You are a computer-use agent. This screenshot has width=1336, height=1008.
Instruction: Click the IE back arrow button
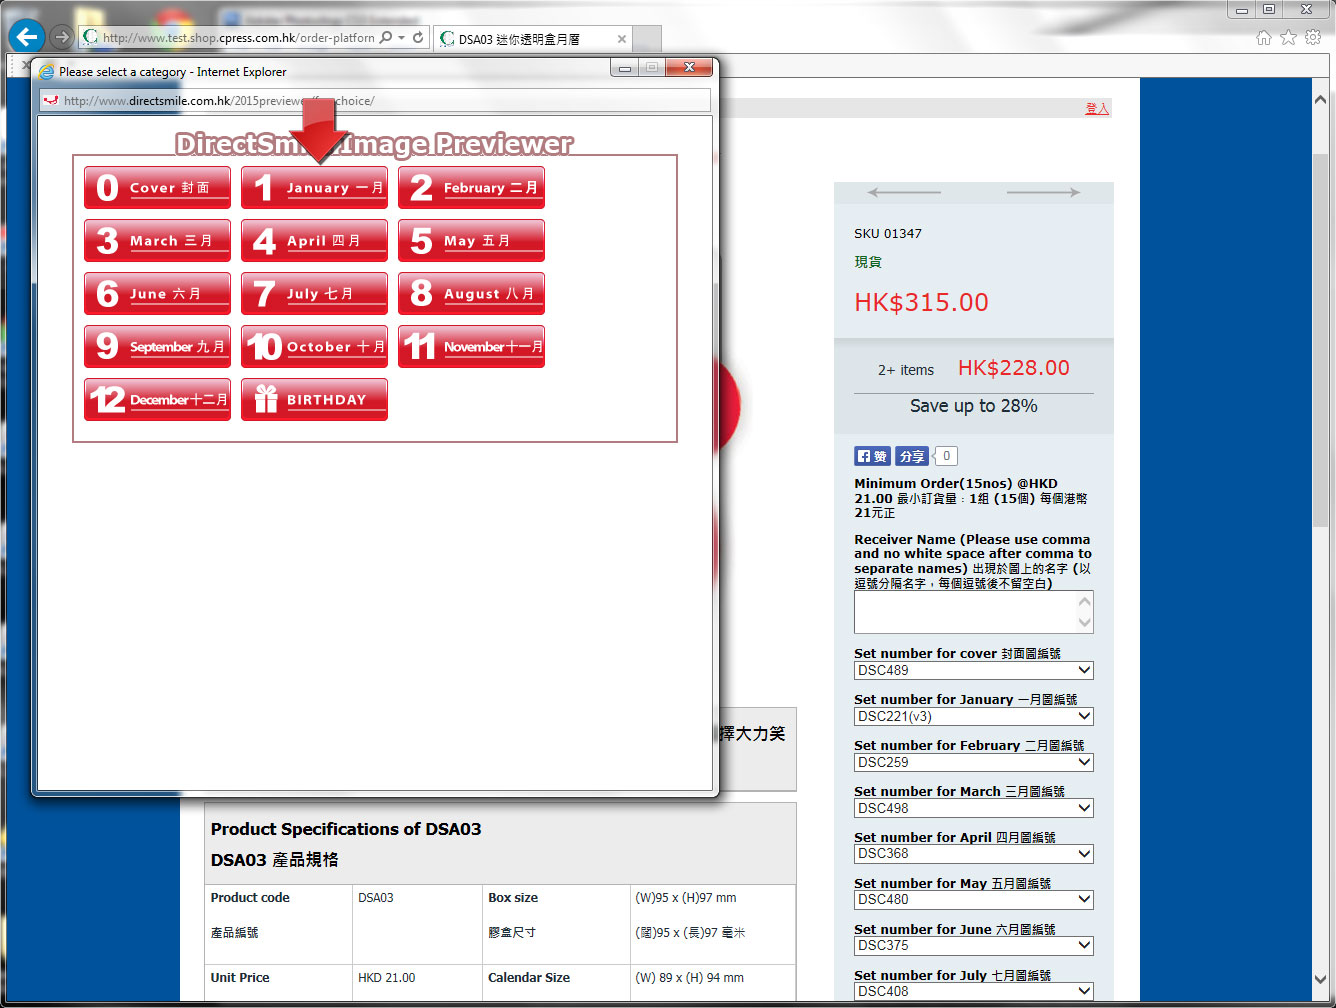tap(27, 37)
